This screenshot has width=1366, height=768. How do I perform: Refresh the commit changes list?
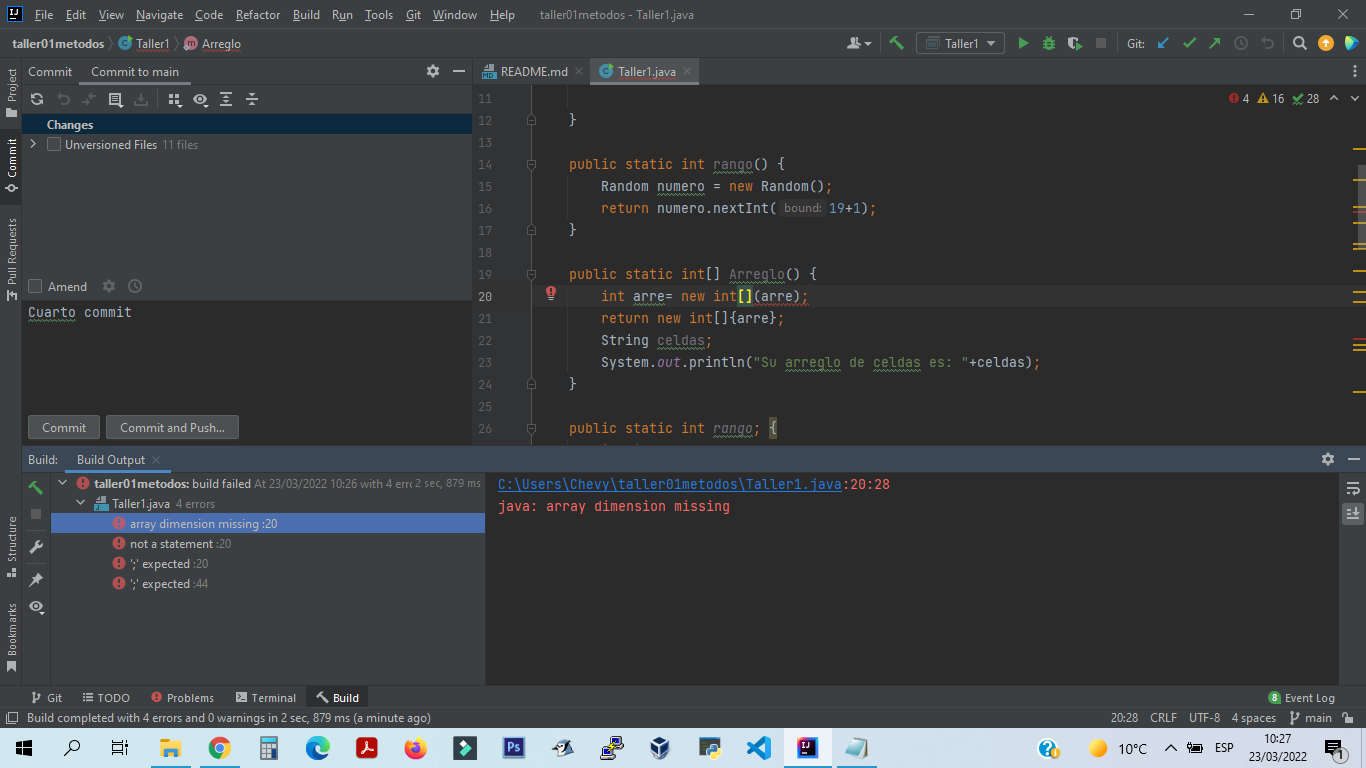click(x=37, y=99)
